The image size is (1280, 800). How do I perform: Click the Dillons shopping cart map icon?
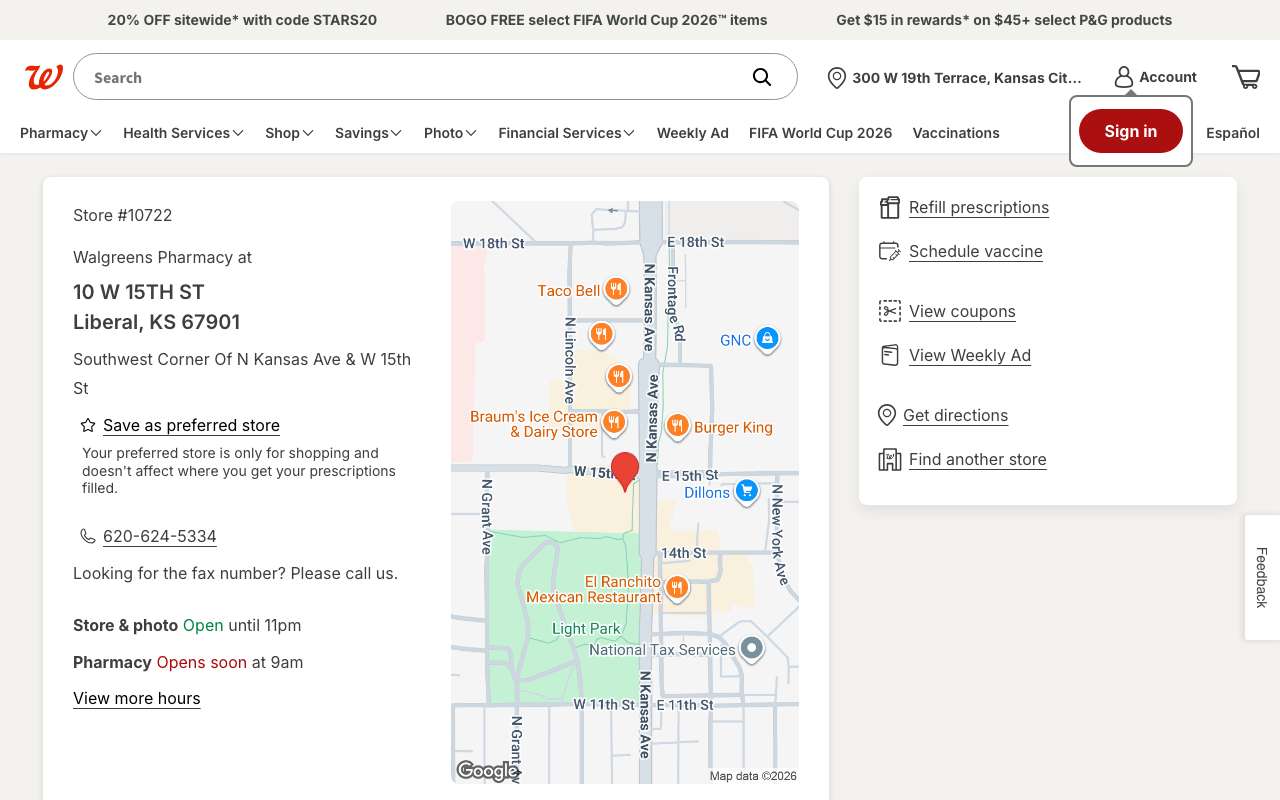[746, 491]
